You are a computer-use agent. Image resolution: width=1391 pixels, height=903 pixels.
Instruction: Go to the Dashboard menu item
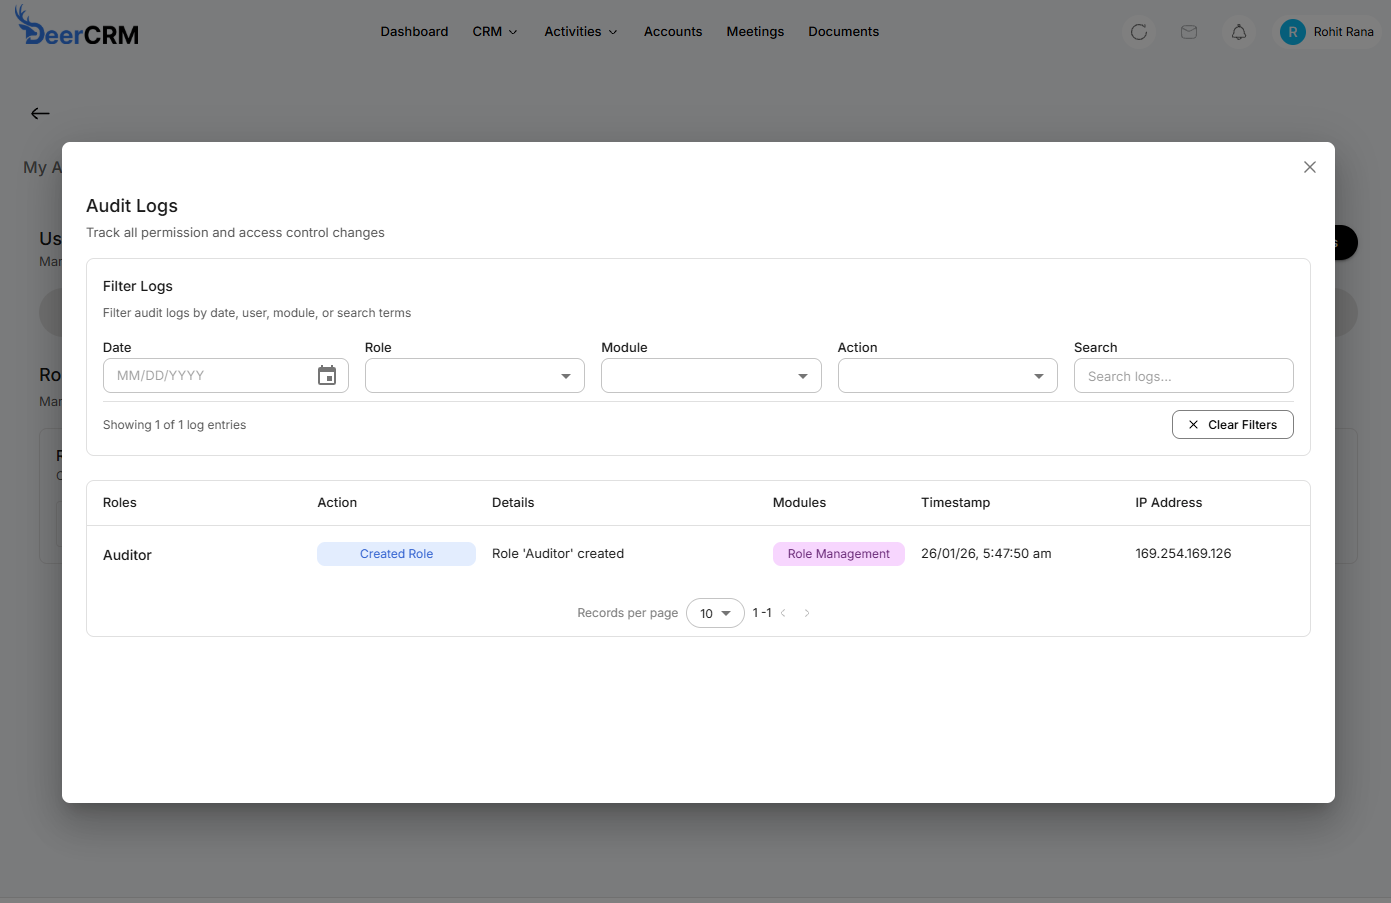pyautogui.click(x=414, y=31)
